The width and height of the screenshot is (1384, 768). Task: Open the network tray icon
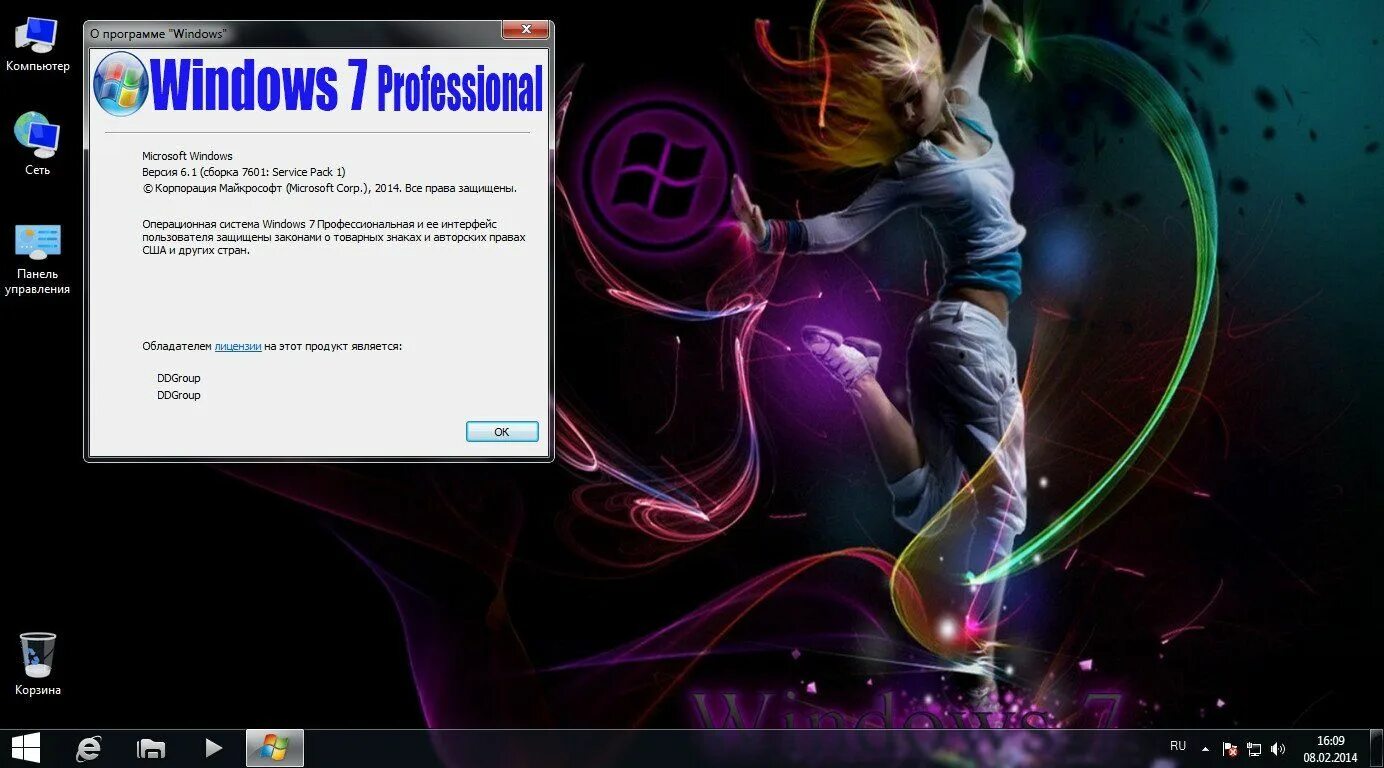tap(1254, 748)
